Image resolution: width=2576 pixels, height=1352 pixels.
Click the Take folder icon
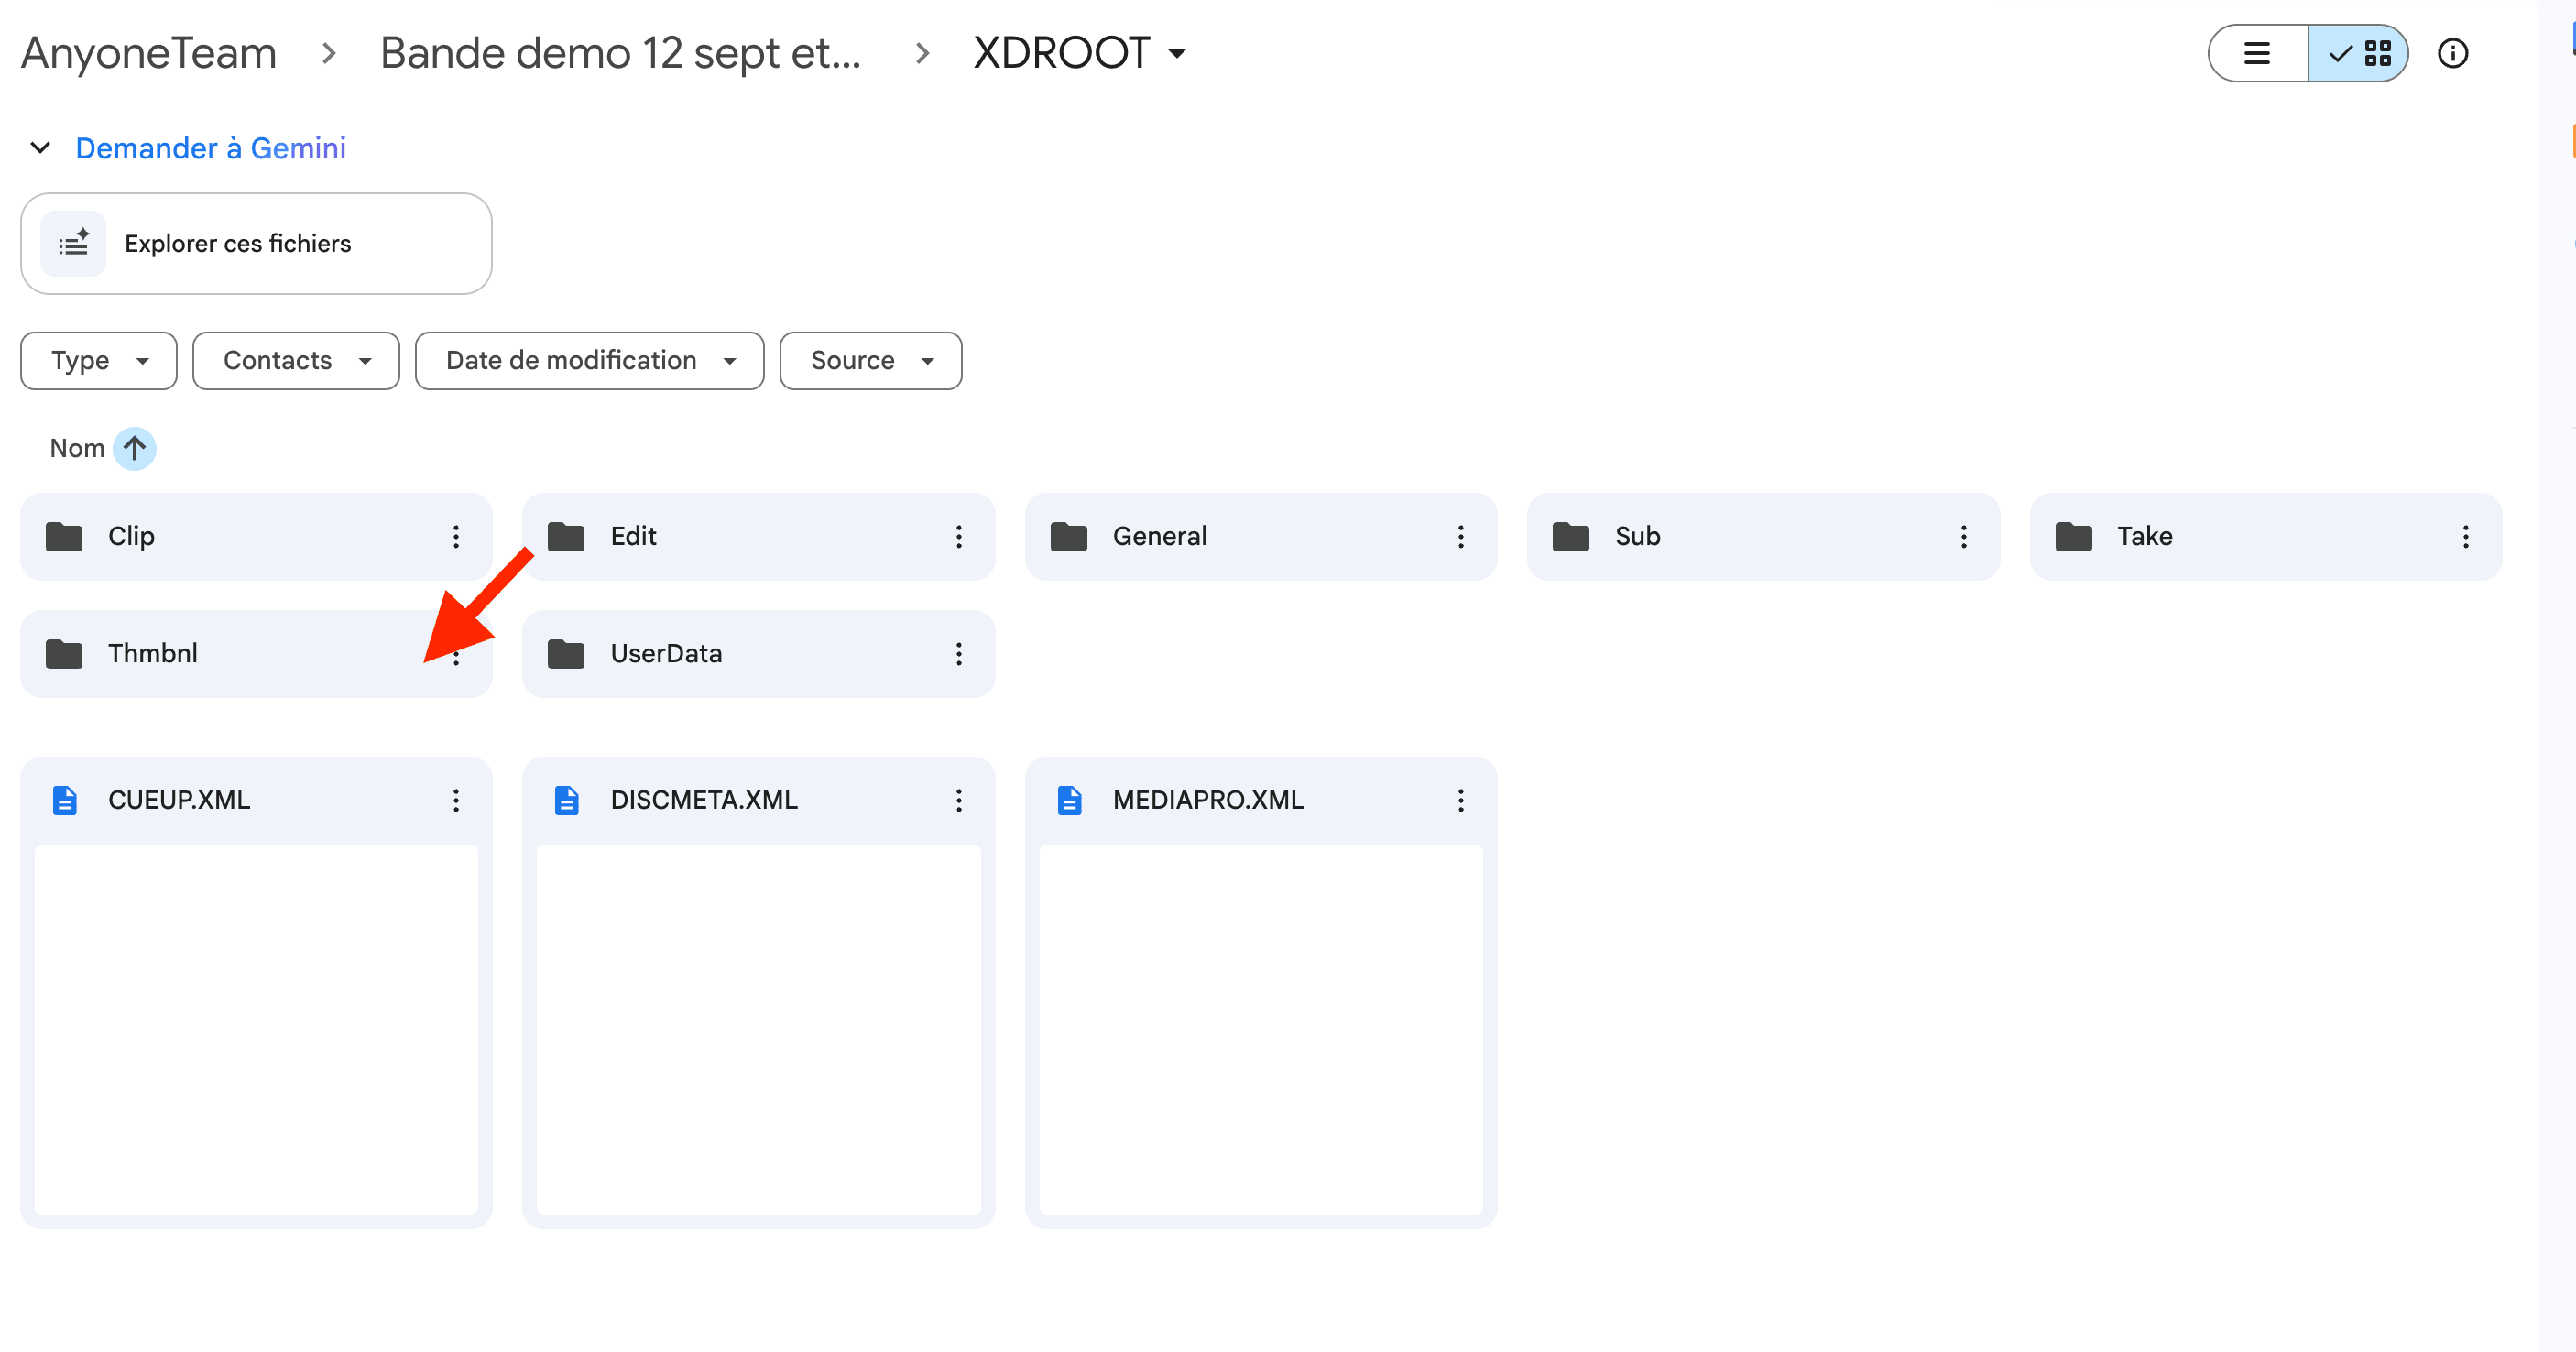(2076, 536)
